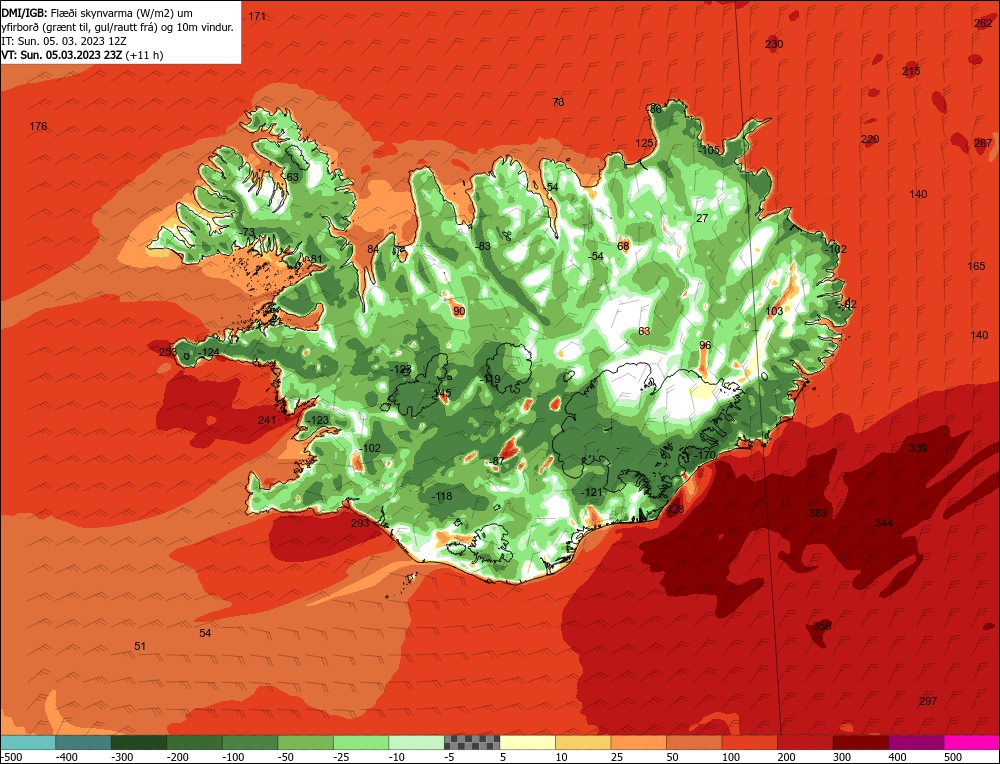Image resolution: width=1000 pixels, height=764 pixels.
Task: Select the map value 78
Action: tap(558, 102)
